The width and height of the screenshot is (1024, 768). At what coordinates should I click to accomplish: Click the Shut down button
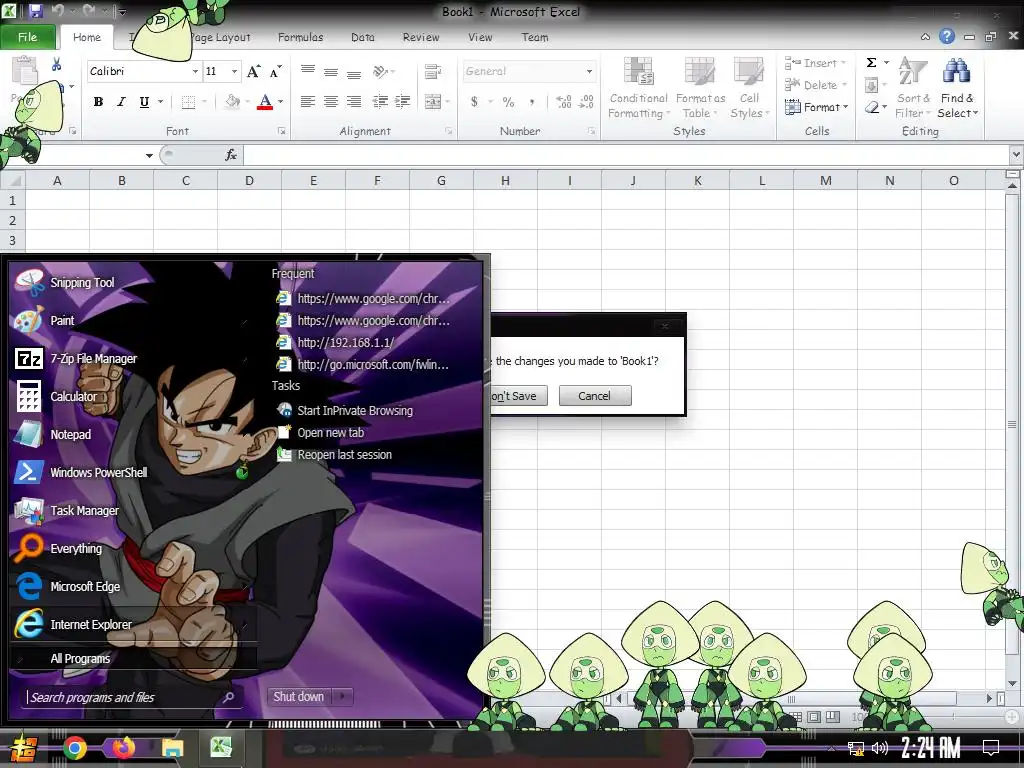click(x=298, y=697)
